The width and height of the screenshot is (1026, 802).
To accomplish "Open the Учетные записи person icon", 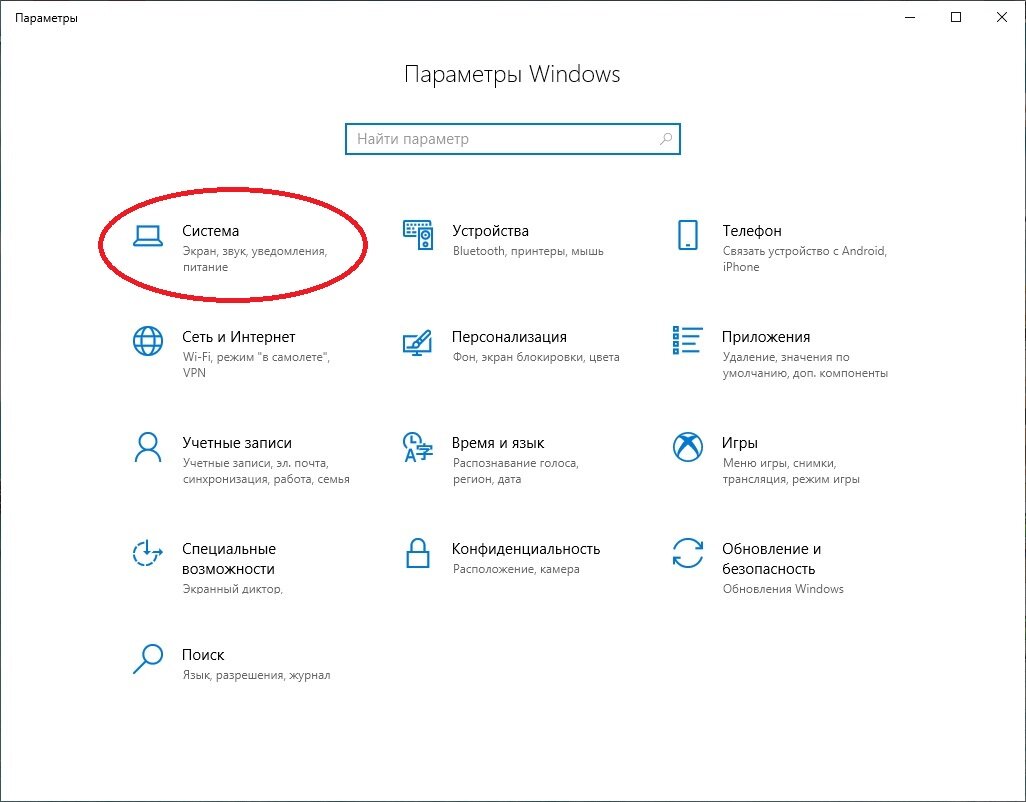I will (x=148, y=447).
